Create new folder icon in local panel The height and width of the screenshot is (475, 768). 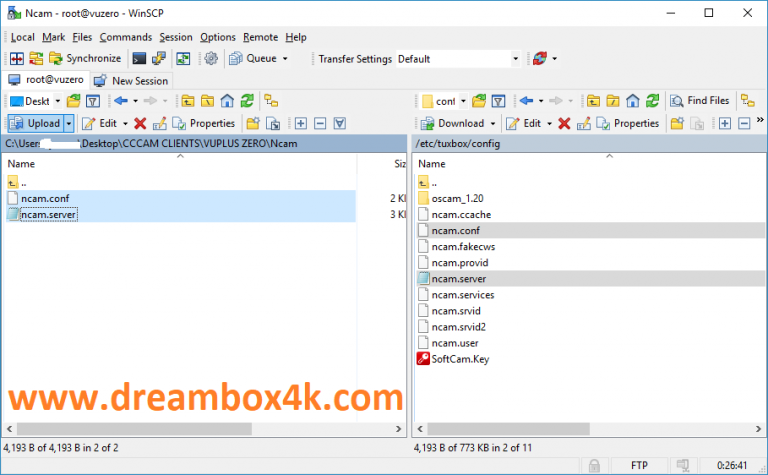click(253, 123)
